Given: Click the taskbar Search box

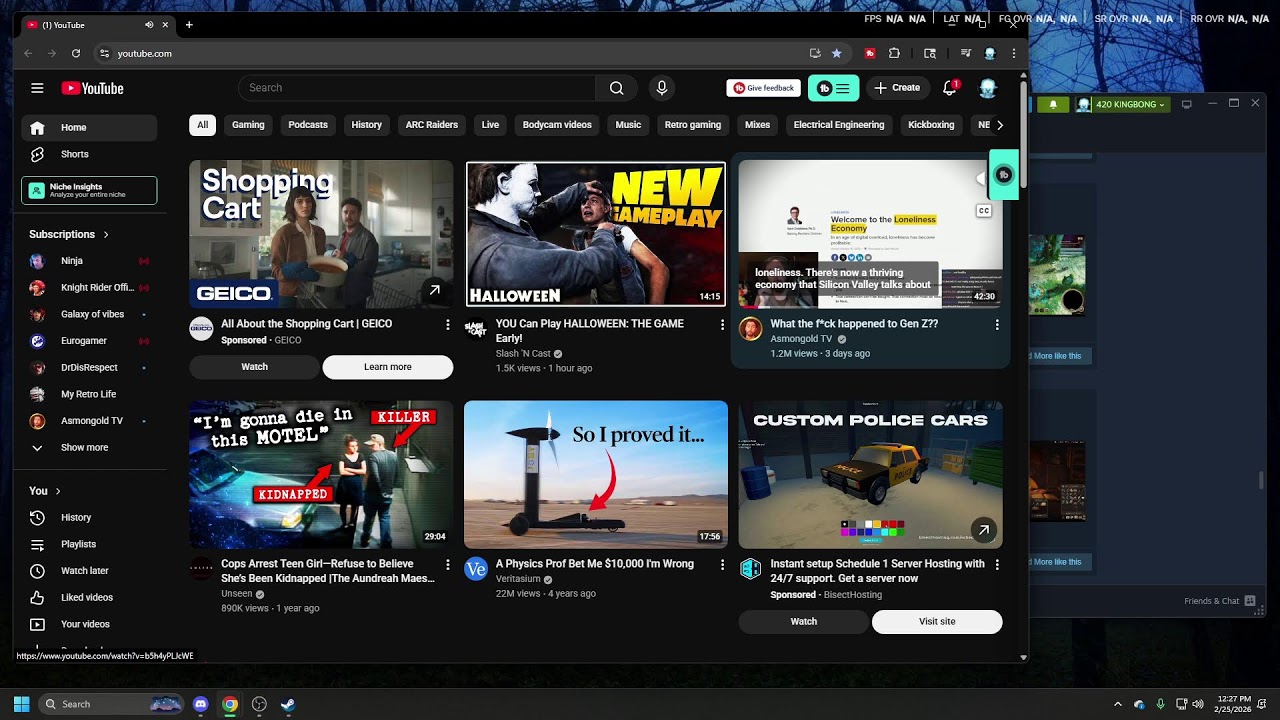Looking at the screenshot, I should 111,704.
